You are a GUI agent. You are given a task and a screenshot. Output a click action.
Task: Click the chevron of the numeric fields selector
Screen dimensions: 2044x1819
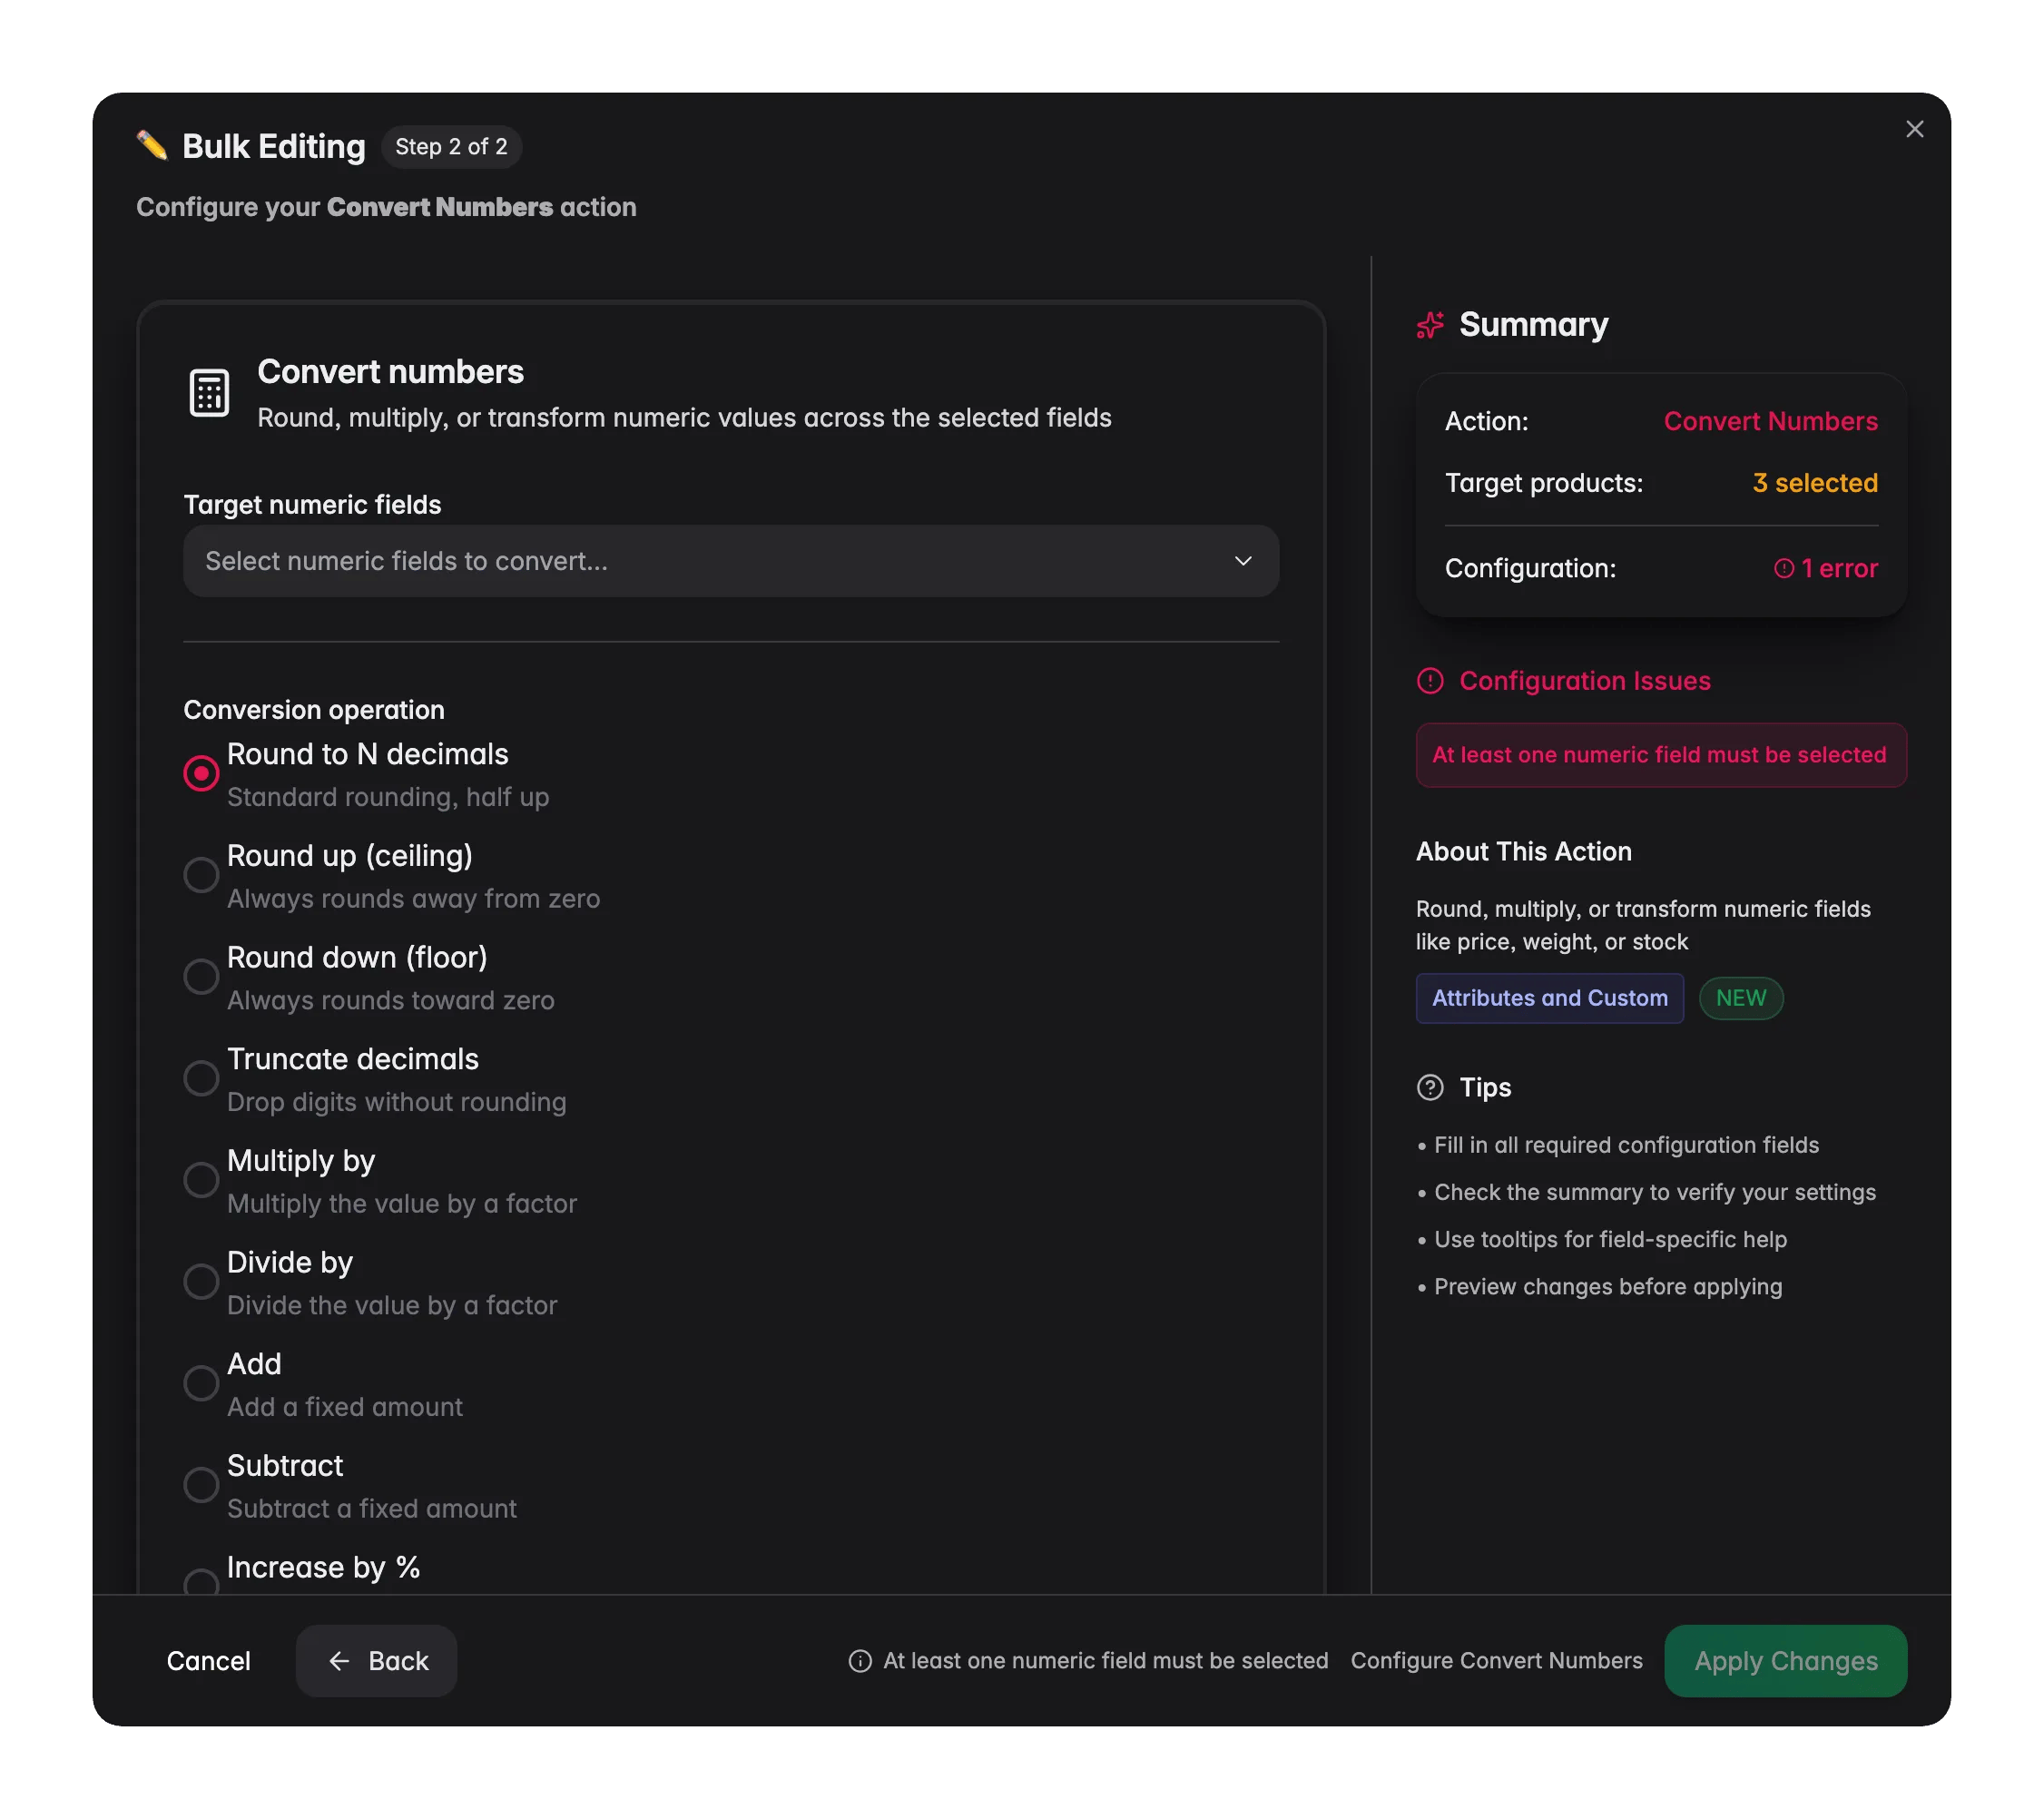point(1243,561)
